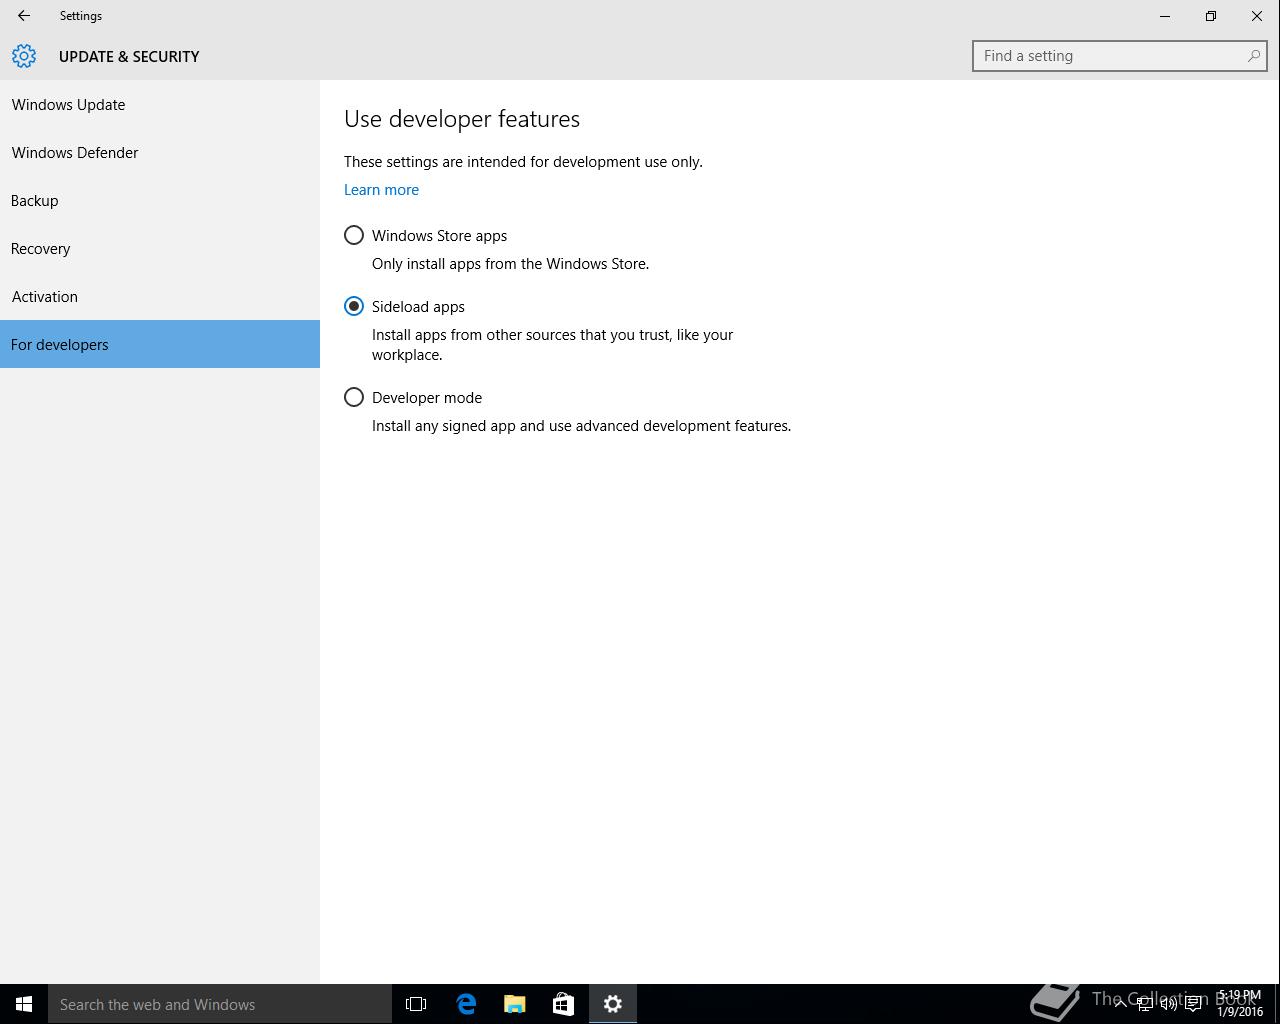Viewport: 1280px width, 1024px height.
Task: Open the Windows Store taskbar icon
Action: point(564,1004)
